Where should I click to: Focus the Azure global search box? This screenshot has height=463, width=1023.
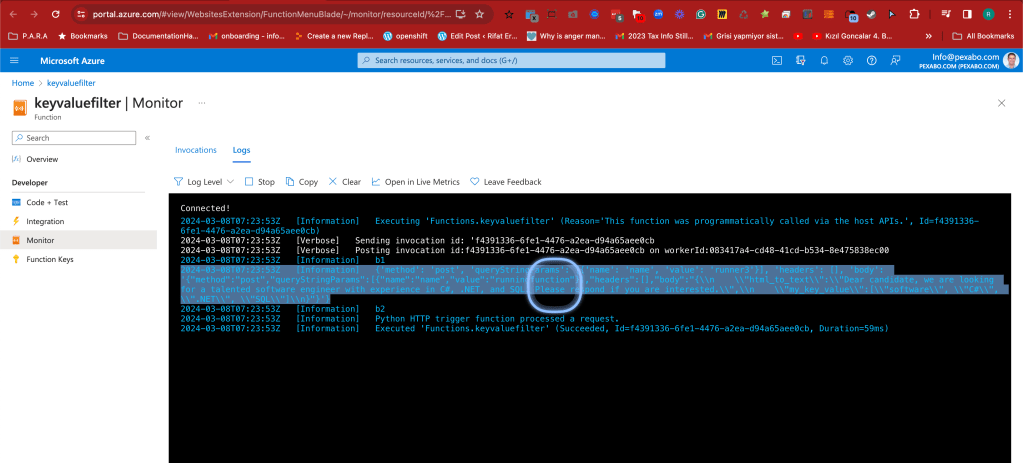click(x=512, y=61)
